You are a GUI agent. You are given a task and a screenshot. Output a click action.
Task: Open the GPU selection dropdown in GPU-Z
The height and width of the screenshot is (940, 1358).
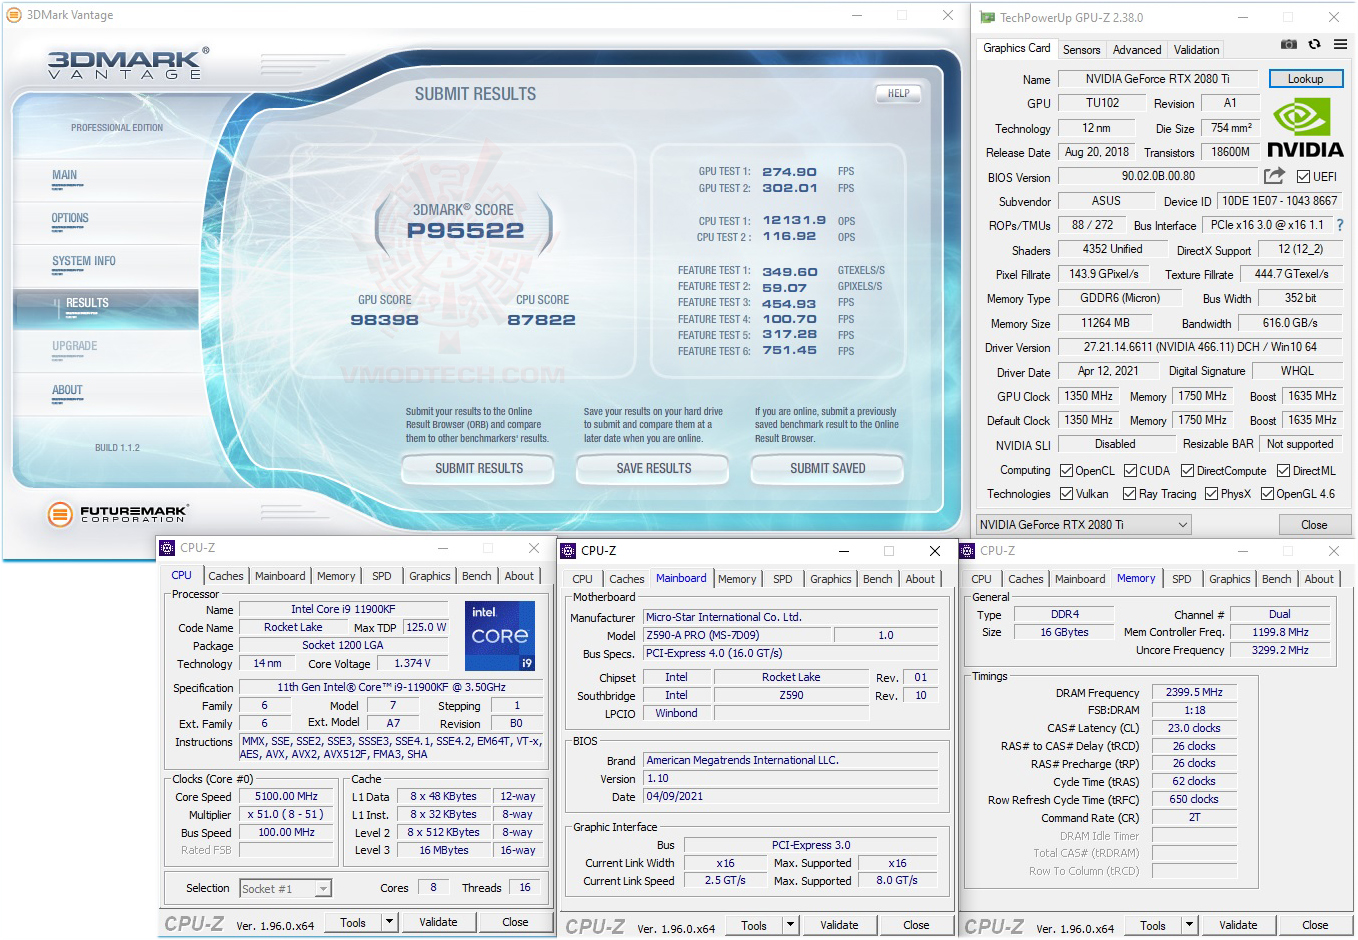pos(1084,525)
